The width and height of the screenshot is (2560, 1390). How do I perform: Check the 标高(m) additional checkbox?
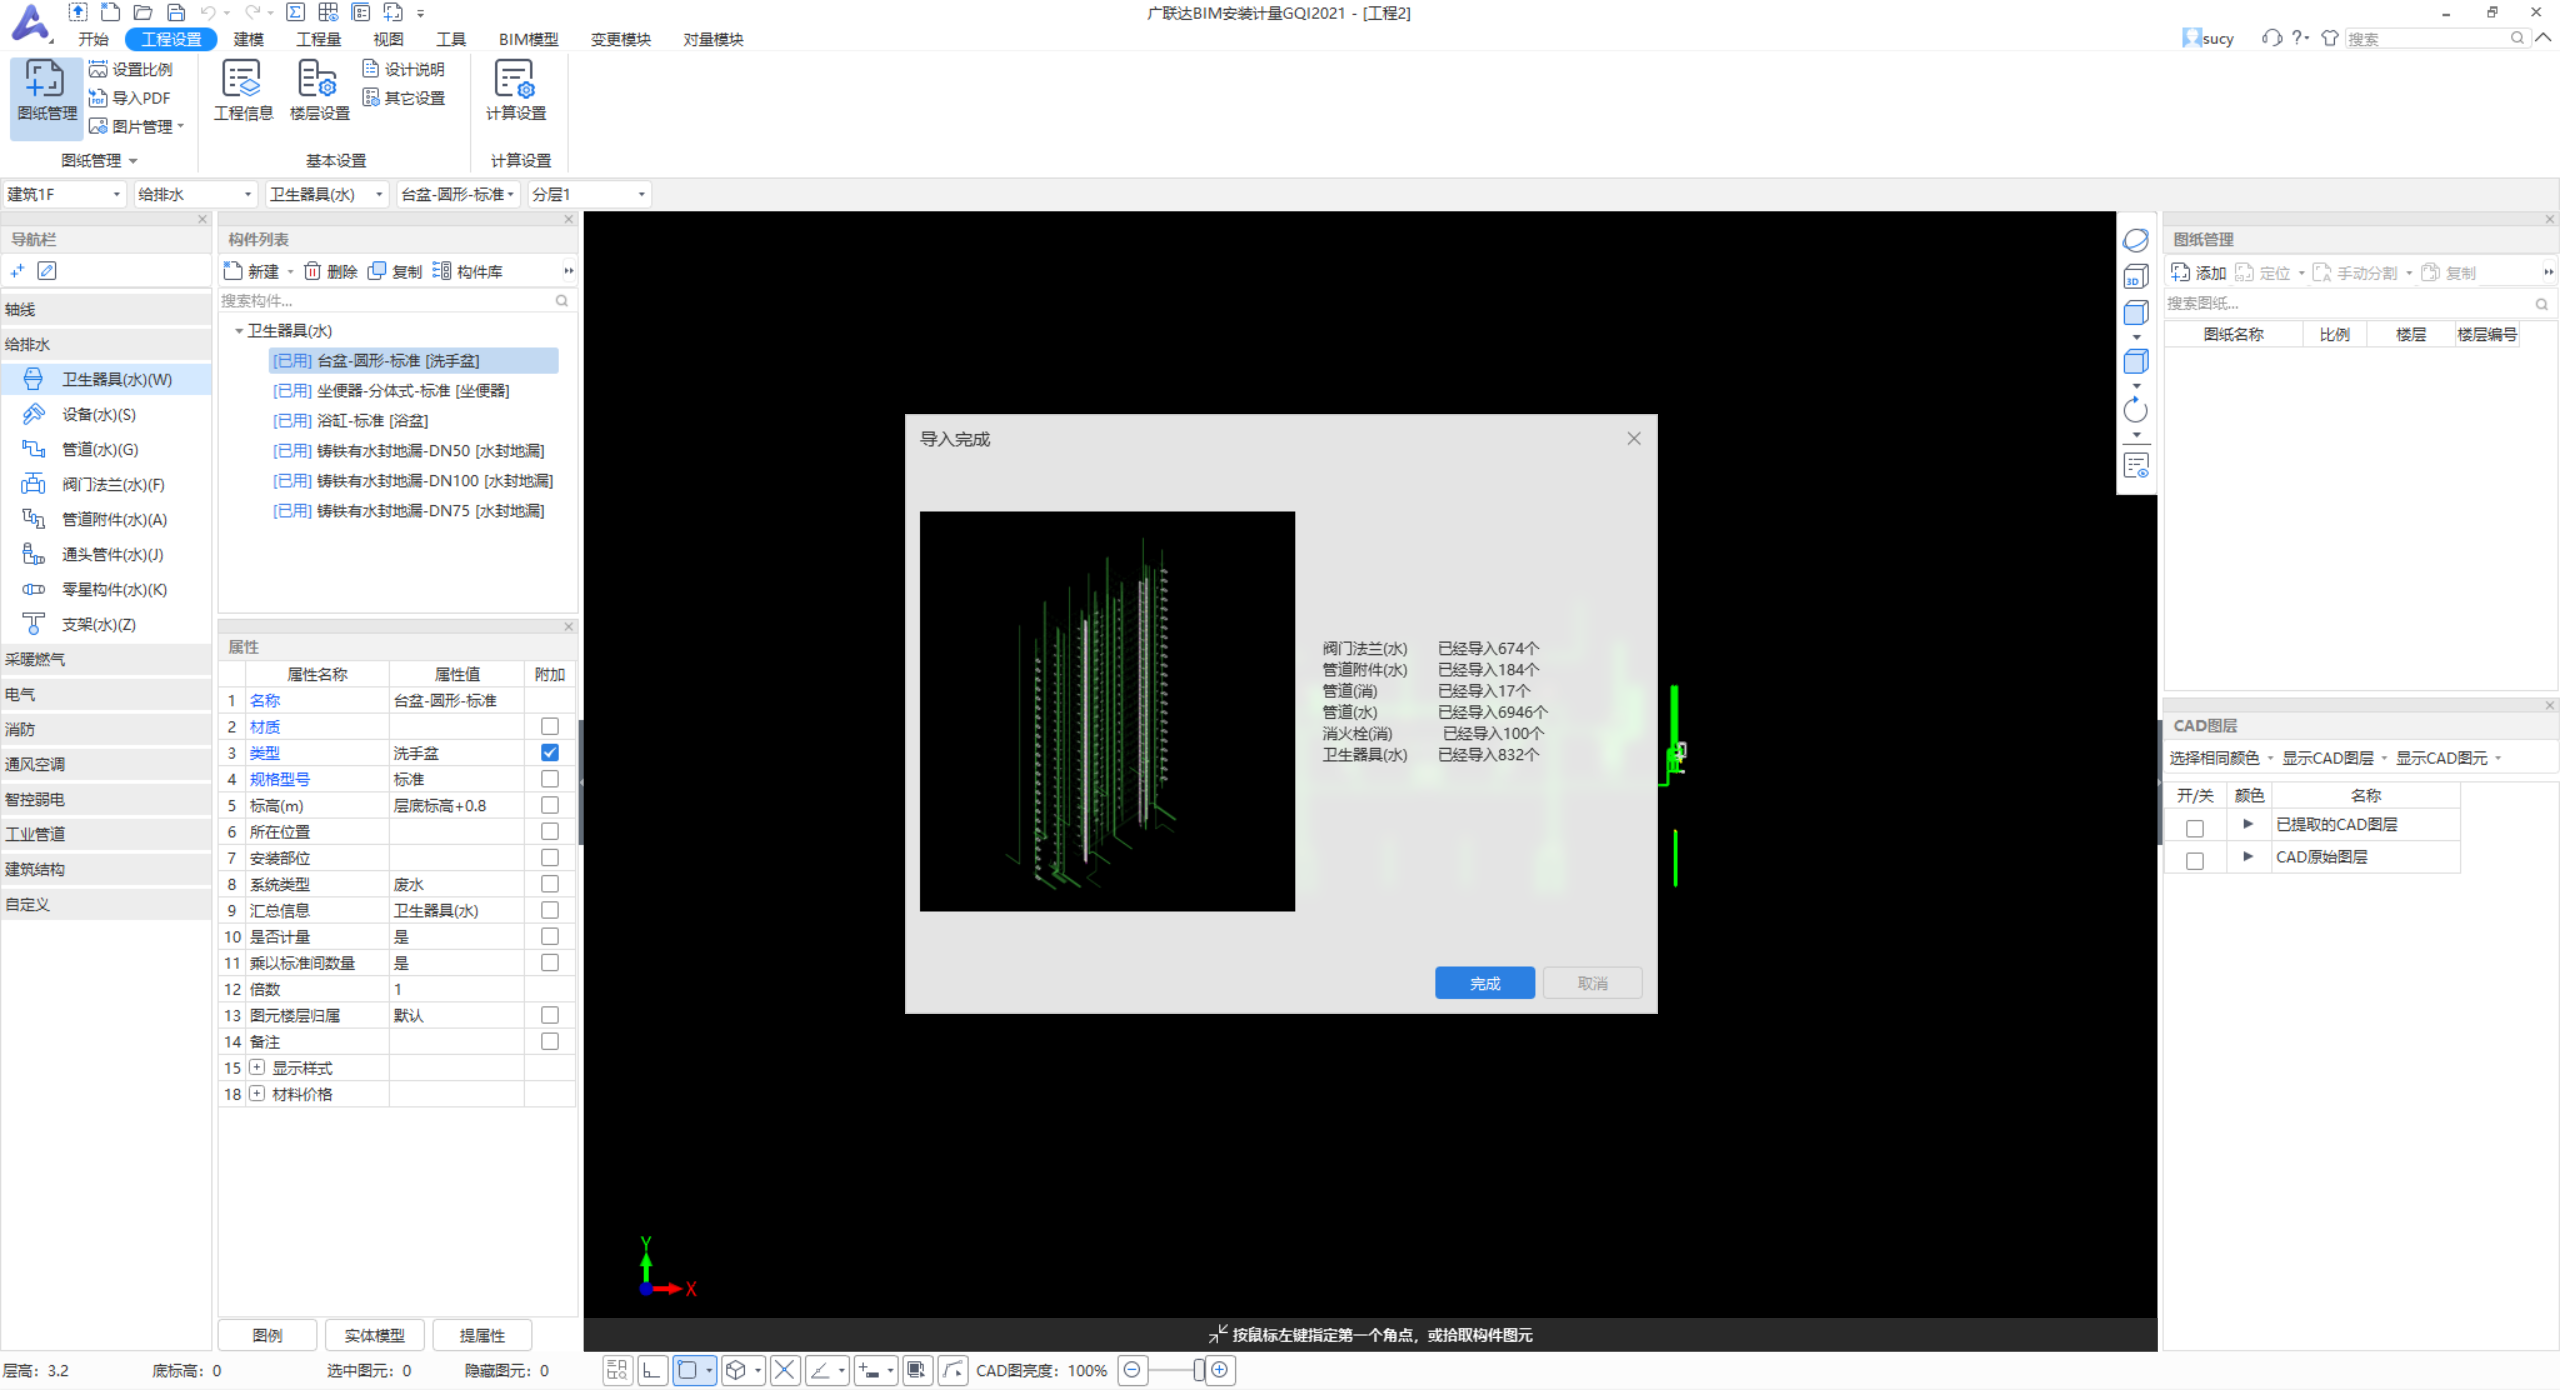pos(550,805)
